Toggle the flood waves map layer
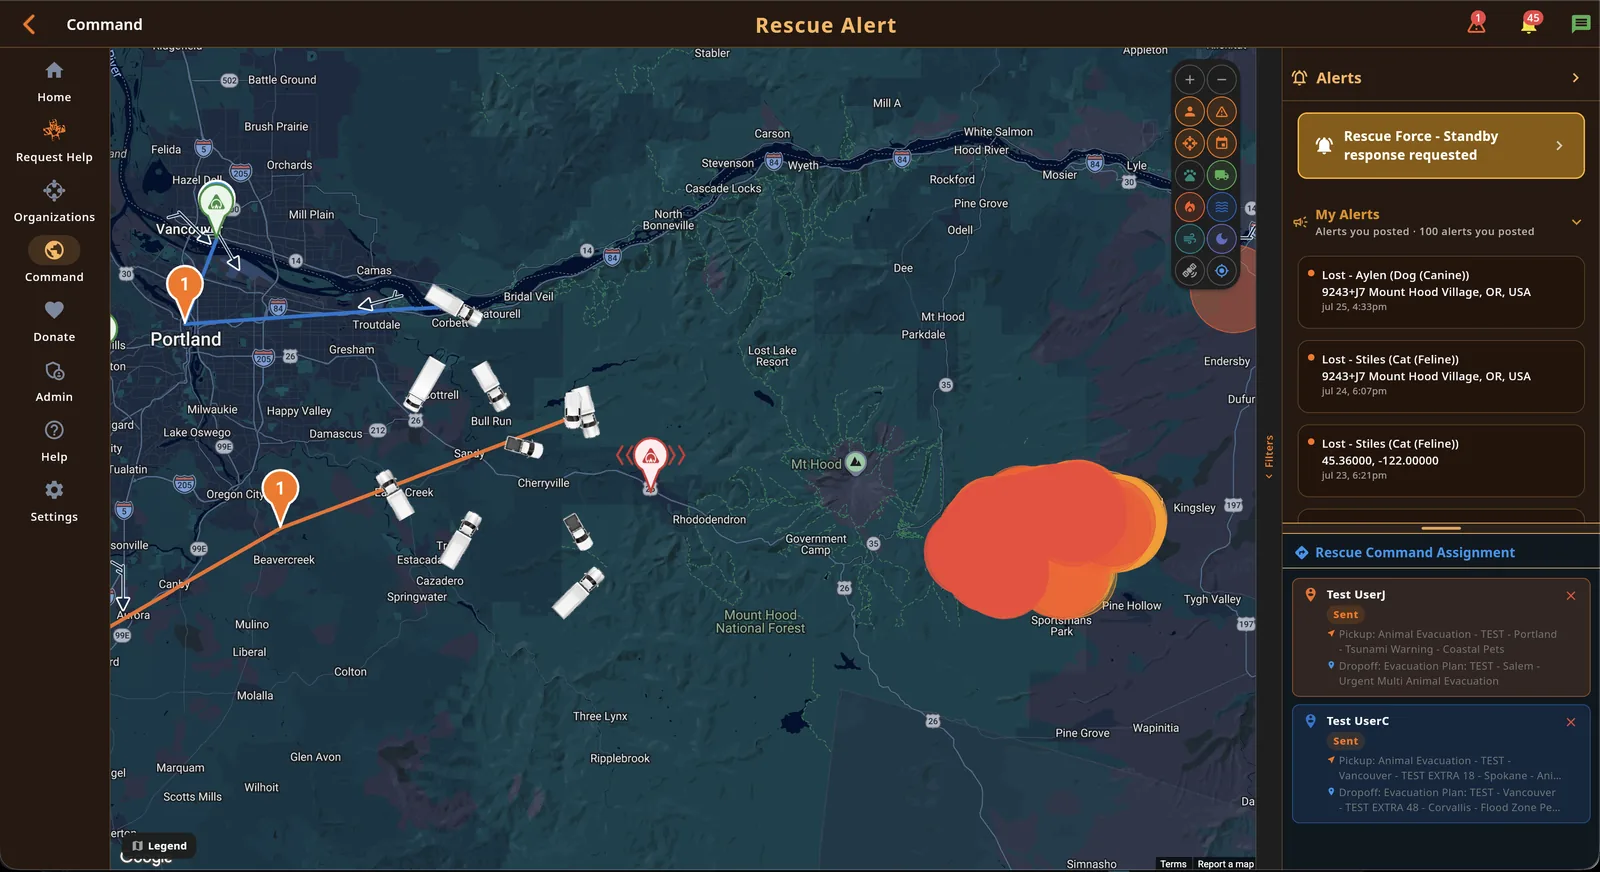The height and width of the screenshot is (872, 1600). point(1221,207)
